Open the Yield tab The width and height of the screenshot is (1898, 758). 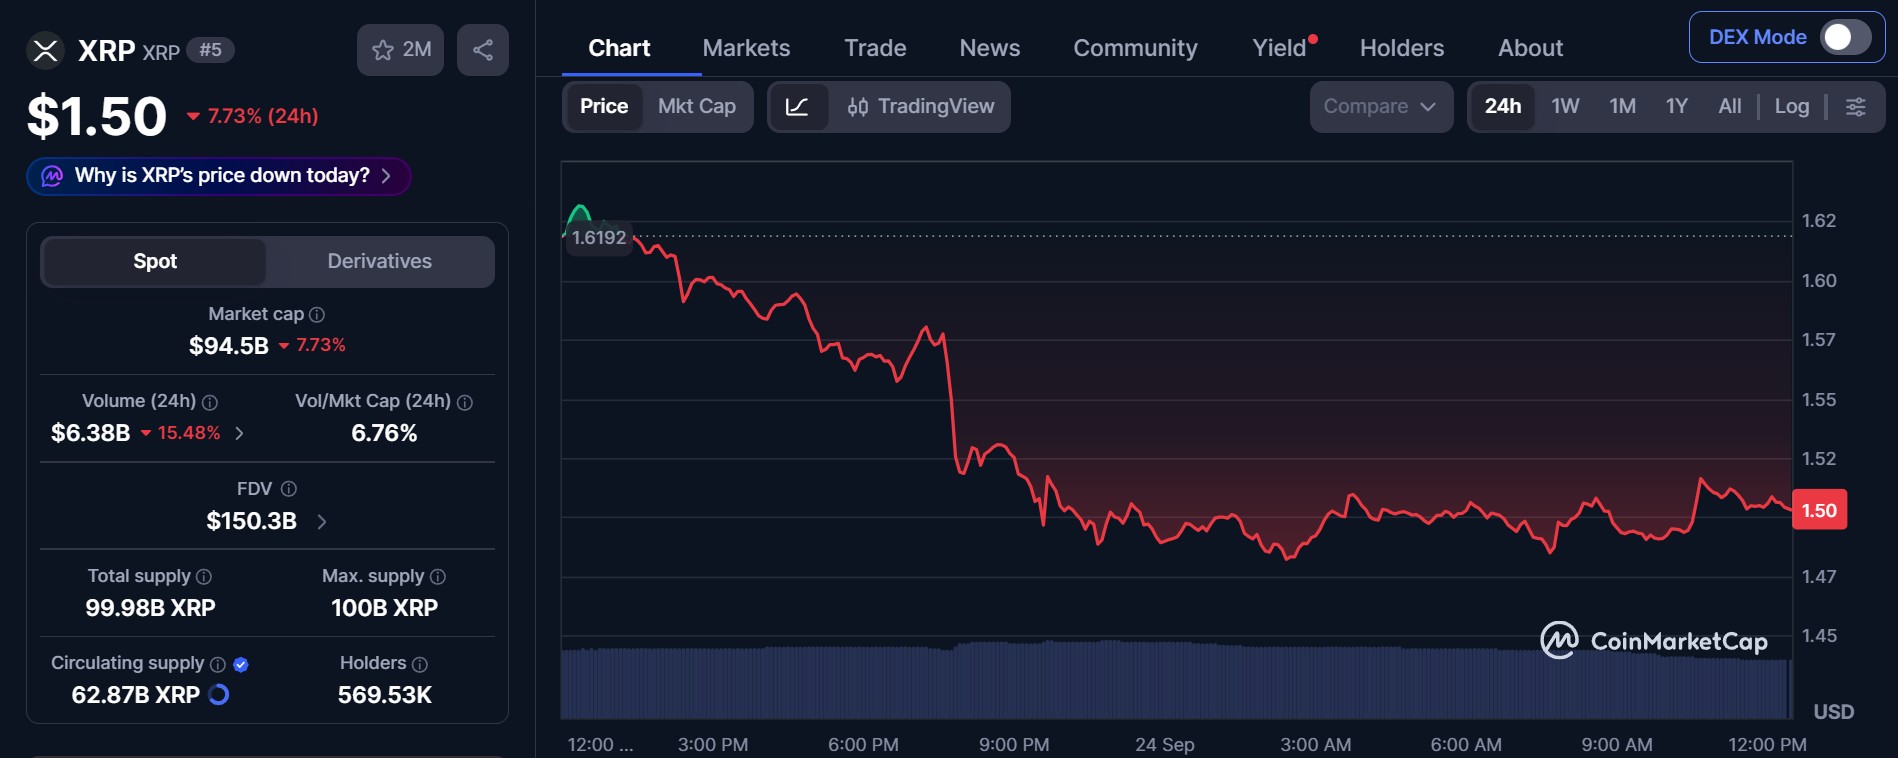tap(1280, 48)
